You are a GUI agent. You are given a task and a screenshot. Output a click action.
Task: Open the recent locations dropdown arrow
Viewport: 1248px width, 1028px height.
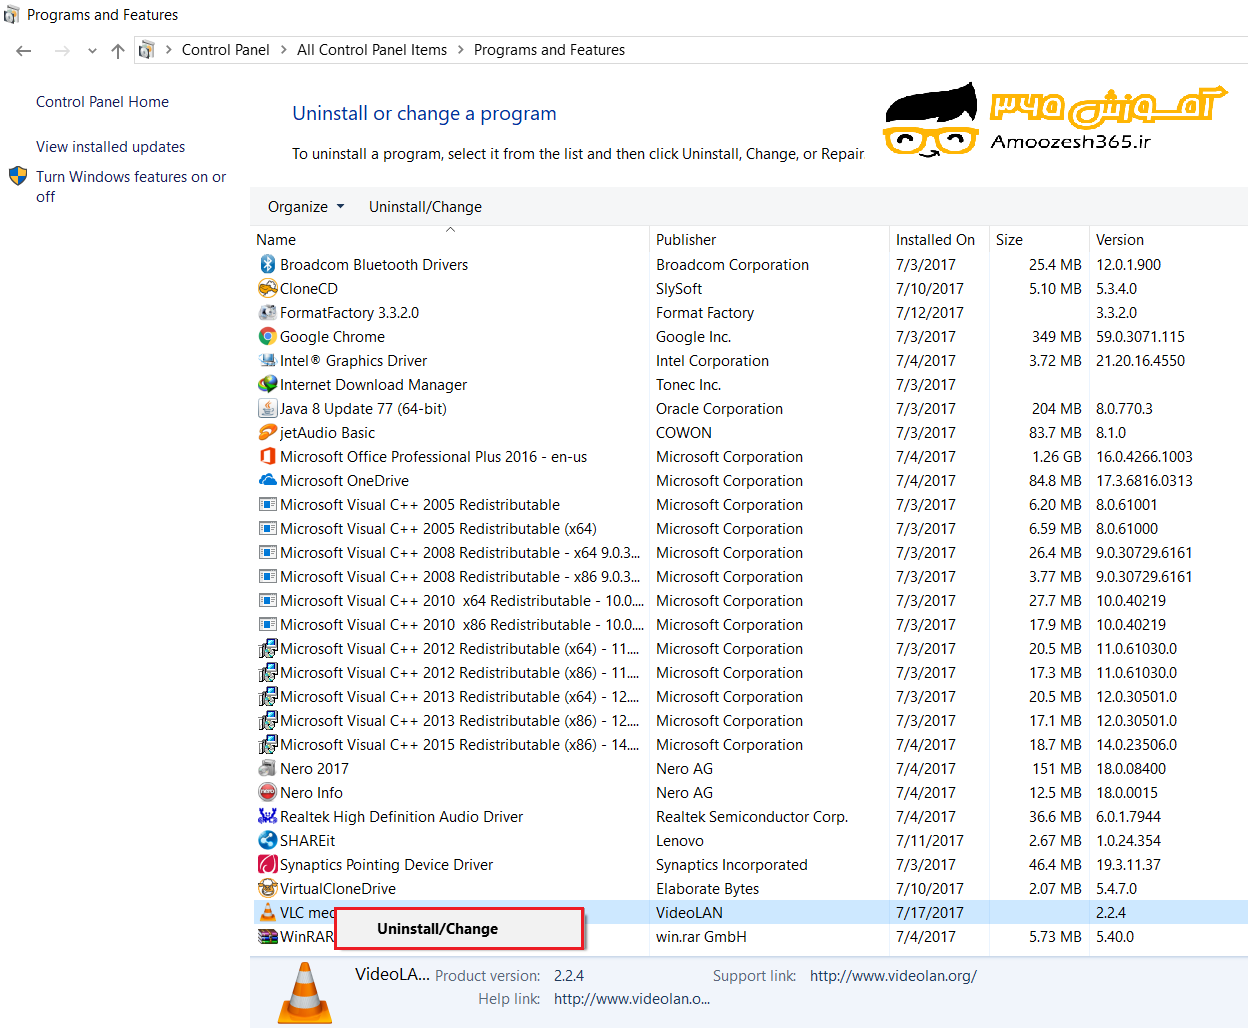tap(92, 50)
